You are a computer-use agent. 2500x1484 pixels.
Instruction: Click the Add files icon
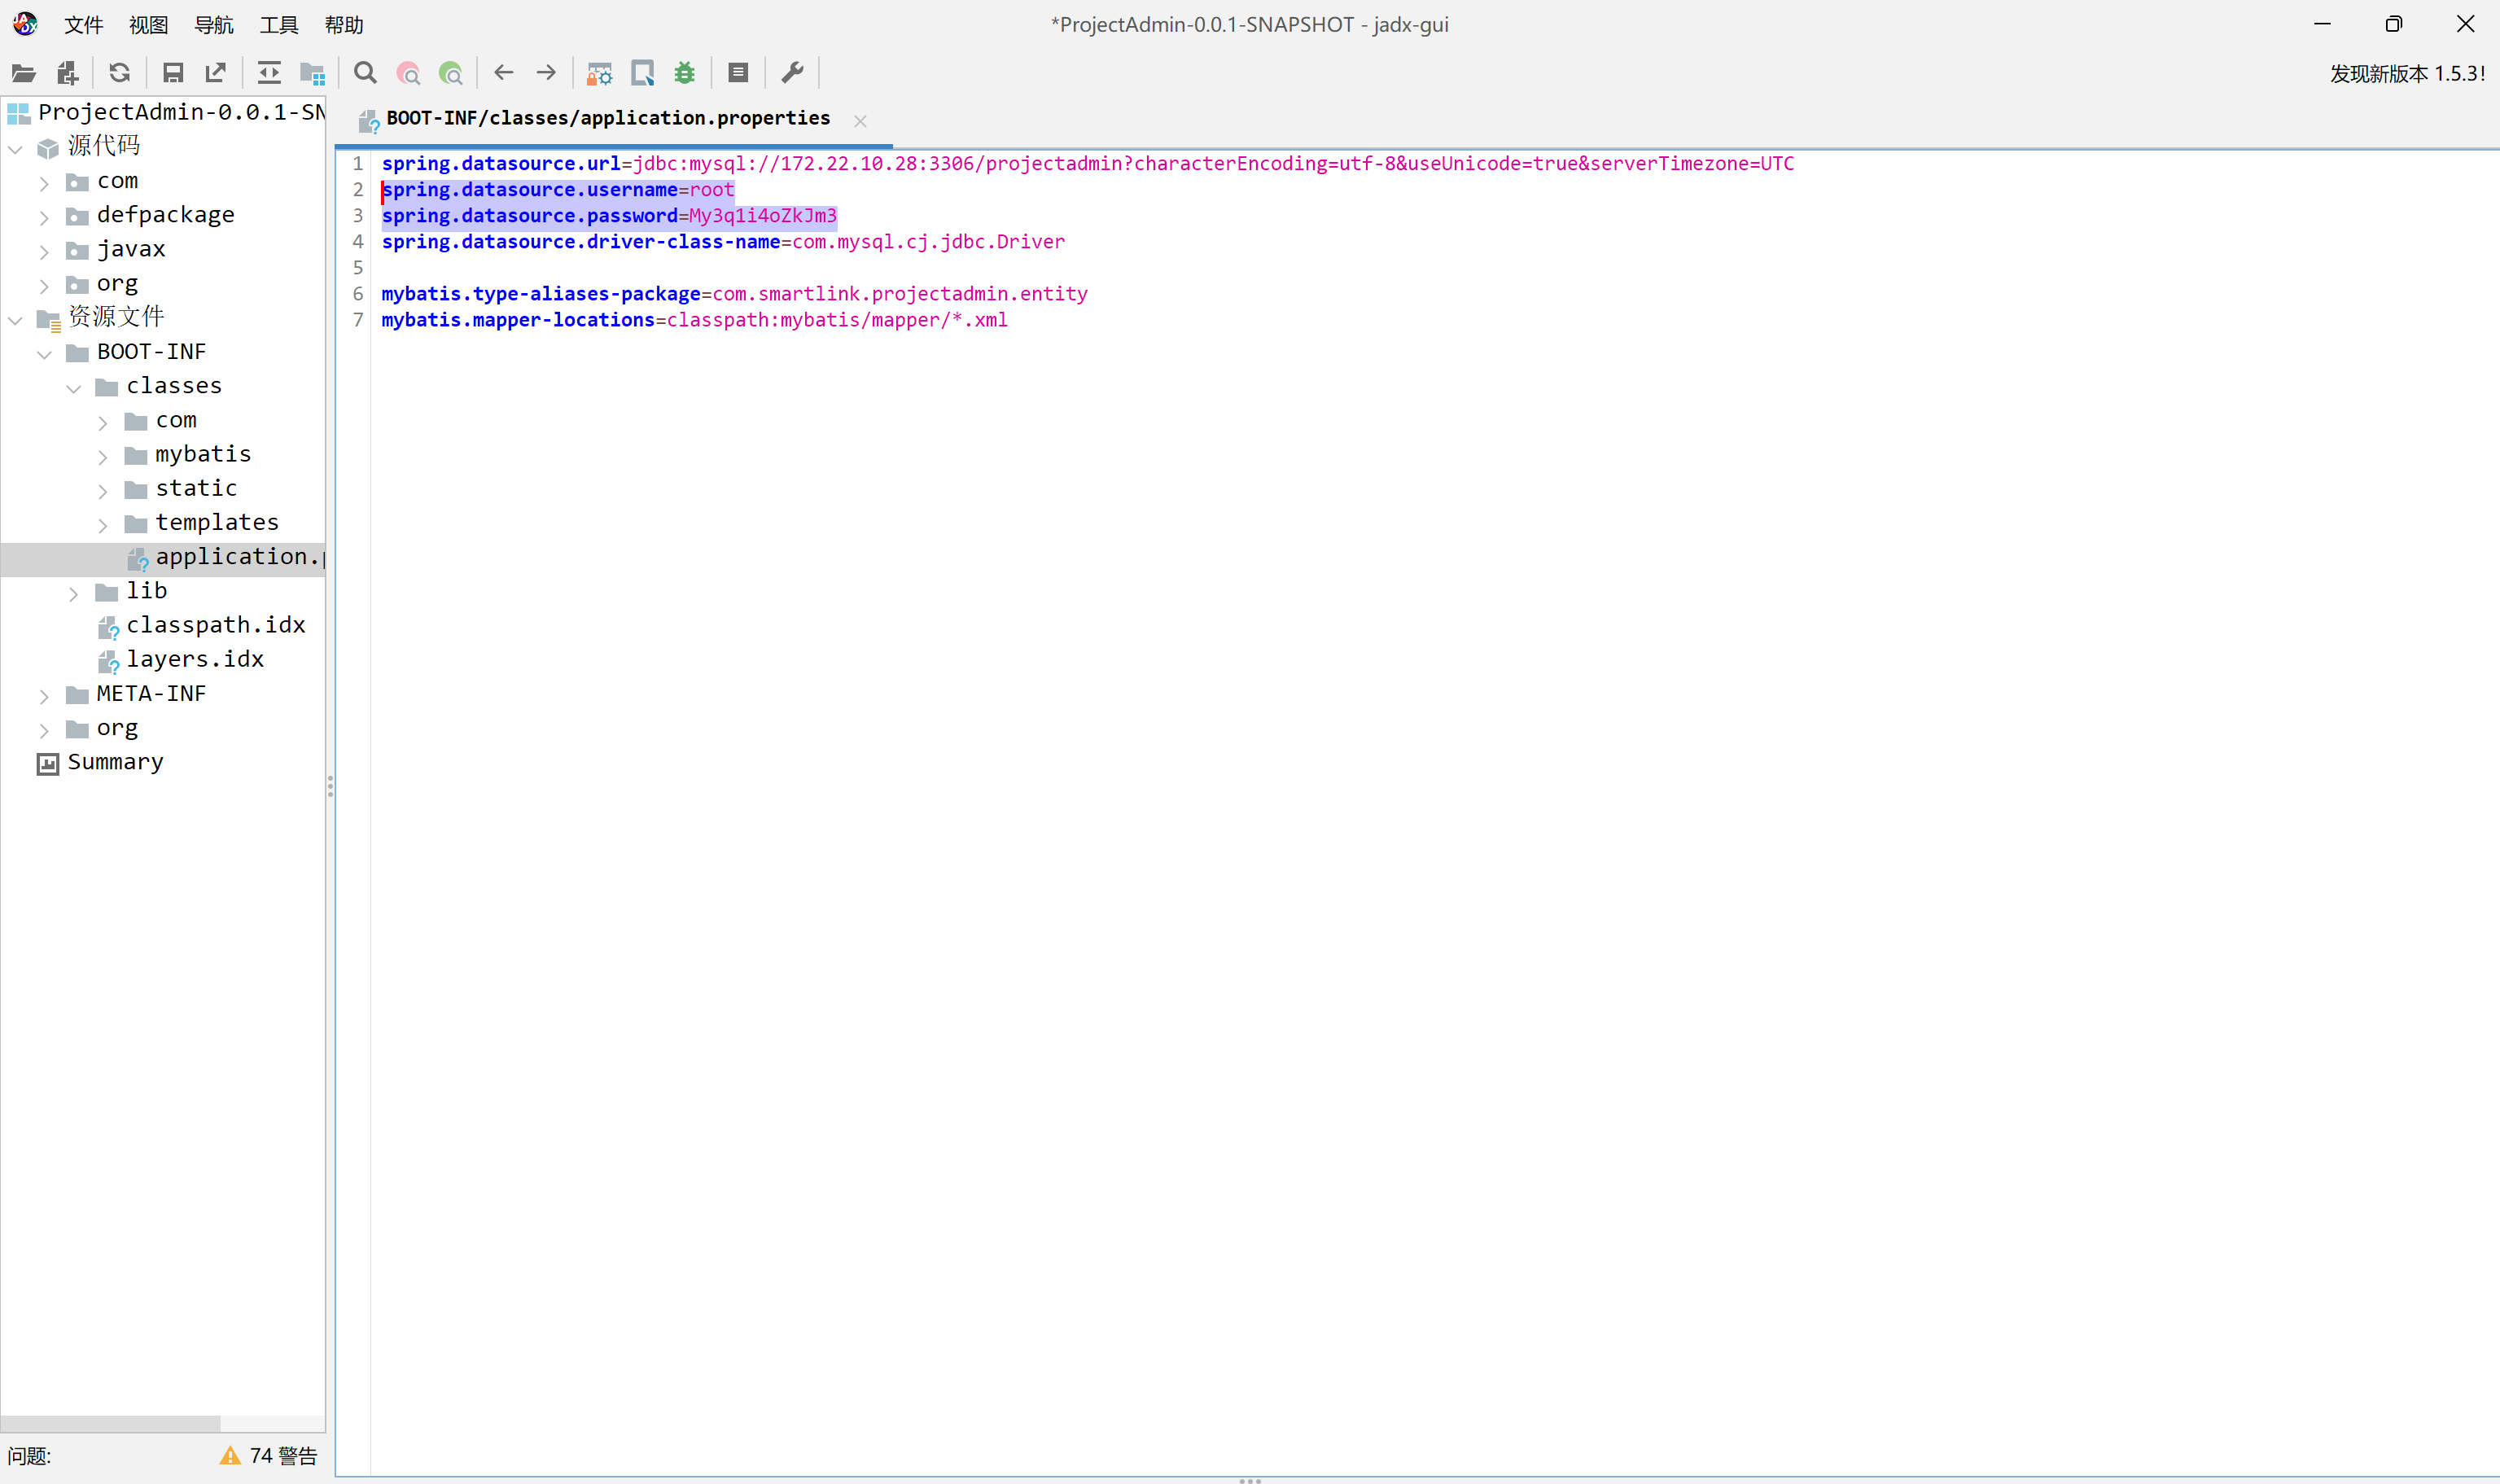tap(67, 73)
